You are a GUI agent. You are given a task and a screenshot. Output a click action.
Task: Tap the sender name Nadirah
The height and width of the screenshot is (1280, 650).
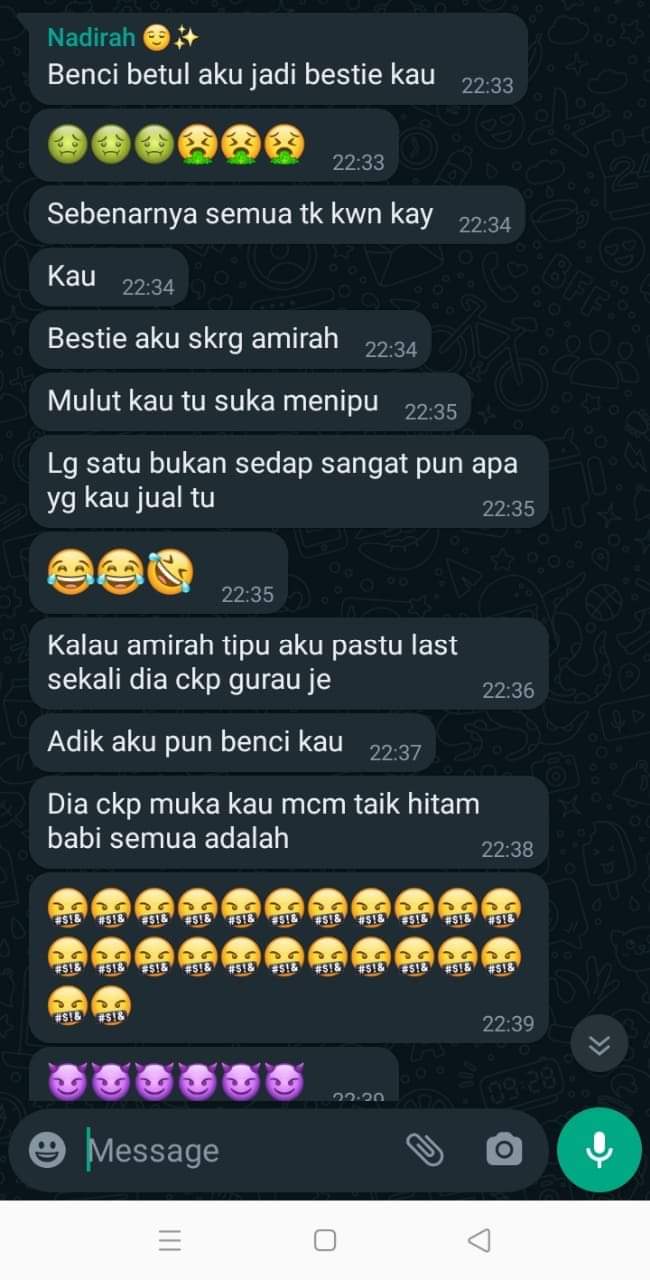[92, 38]
